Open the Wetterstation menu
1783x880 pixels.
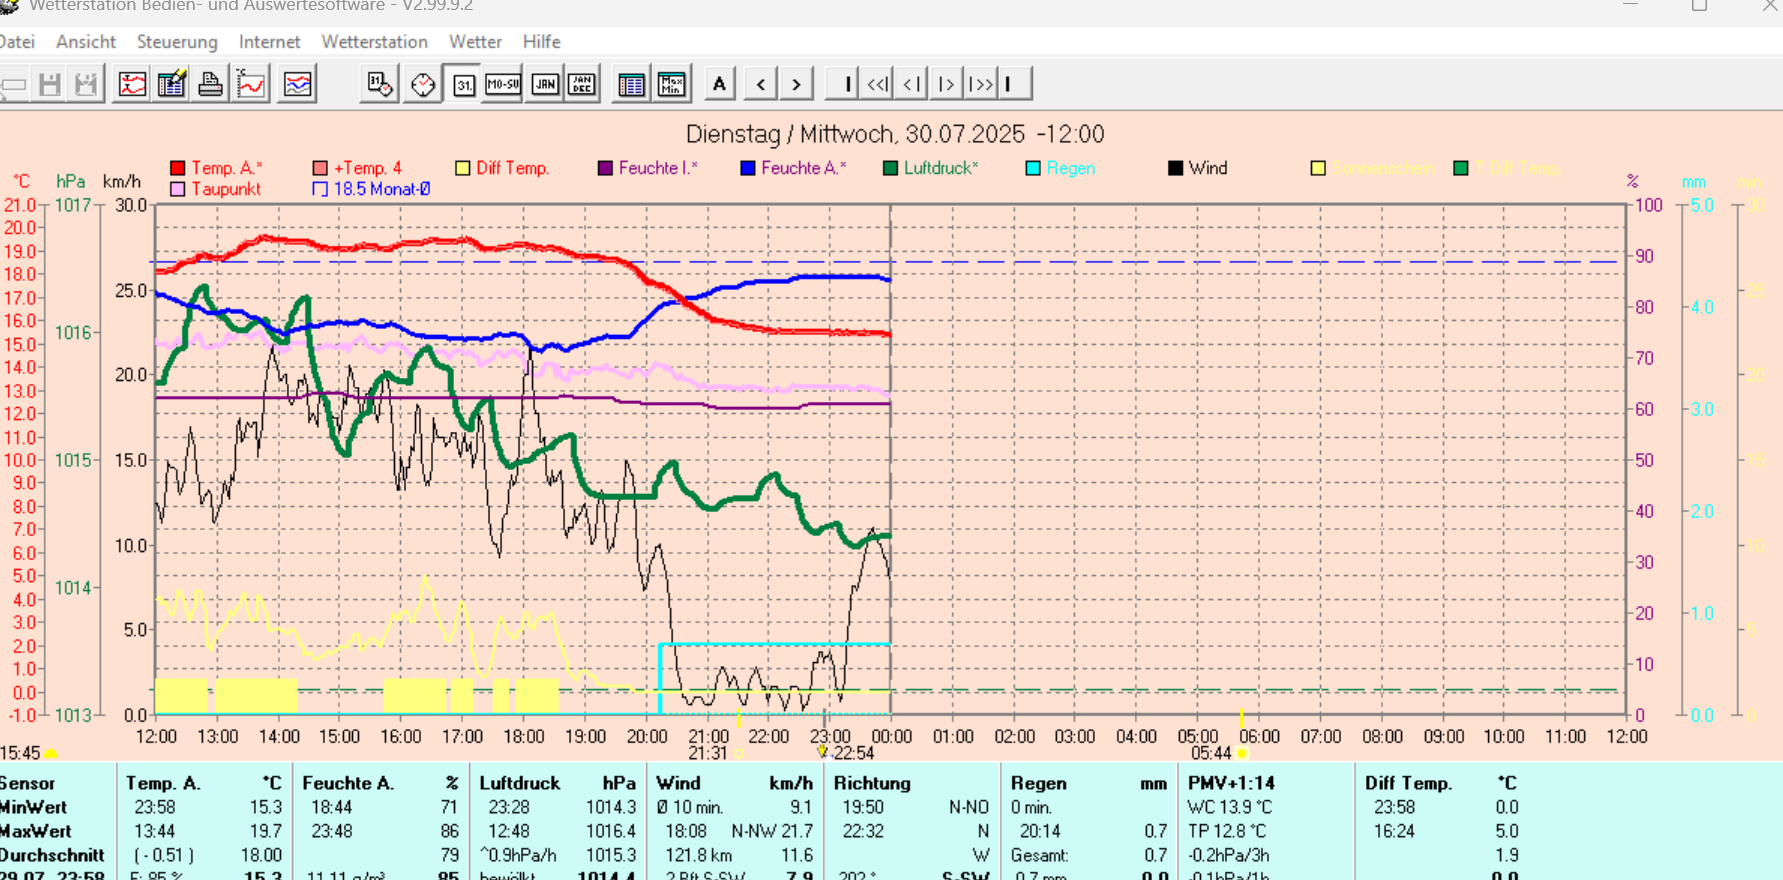click(374, 42)
